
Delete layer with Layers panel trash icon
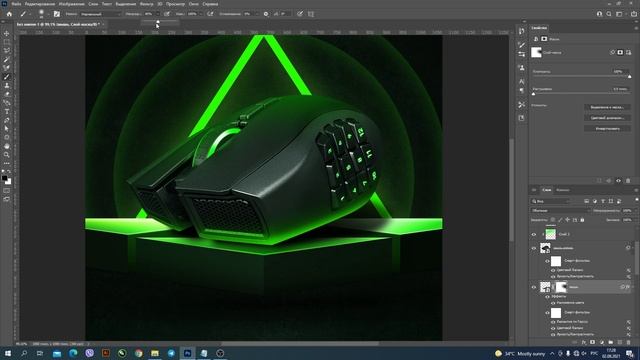629,342
